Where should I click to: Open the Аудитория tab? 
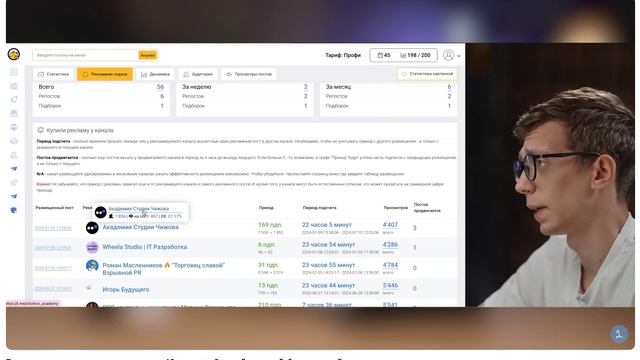[x=198, y=74]
